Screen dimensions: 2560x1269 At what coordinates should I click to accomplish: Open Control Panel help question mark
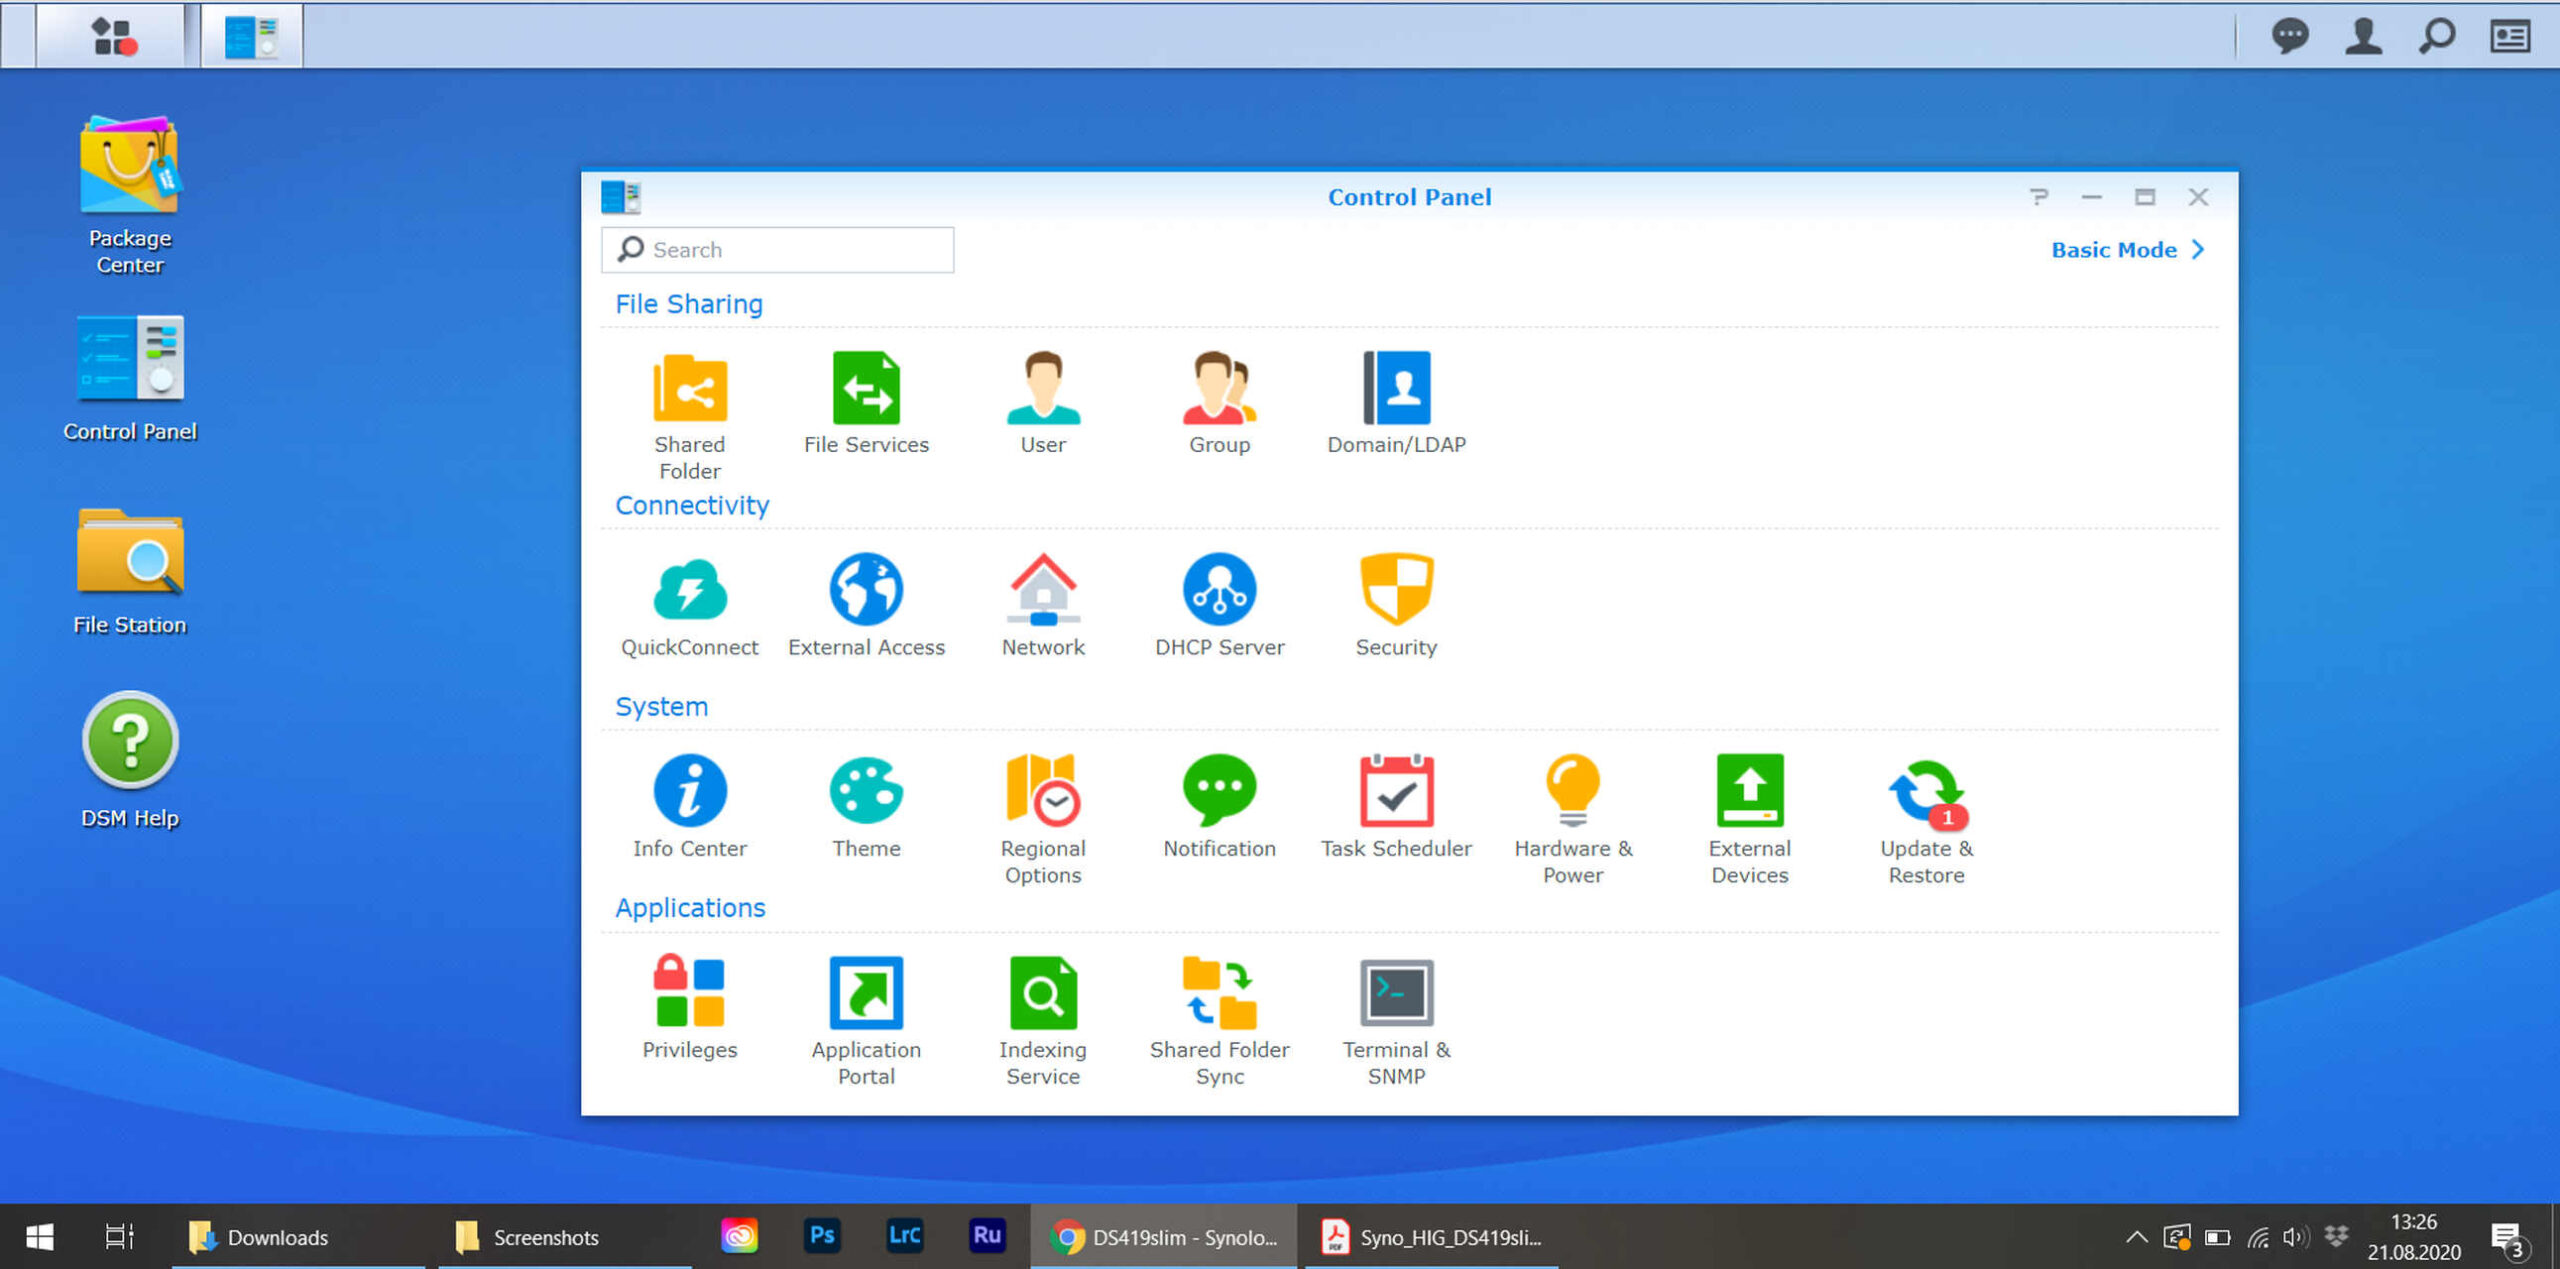(x=2038, y=196)
